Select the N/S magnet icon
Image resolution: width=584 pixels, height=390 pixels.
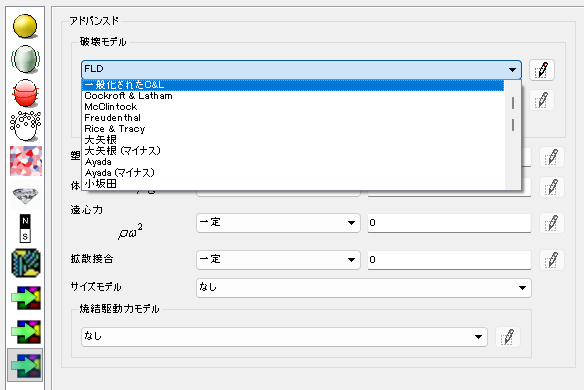click(x=25, y=228)
